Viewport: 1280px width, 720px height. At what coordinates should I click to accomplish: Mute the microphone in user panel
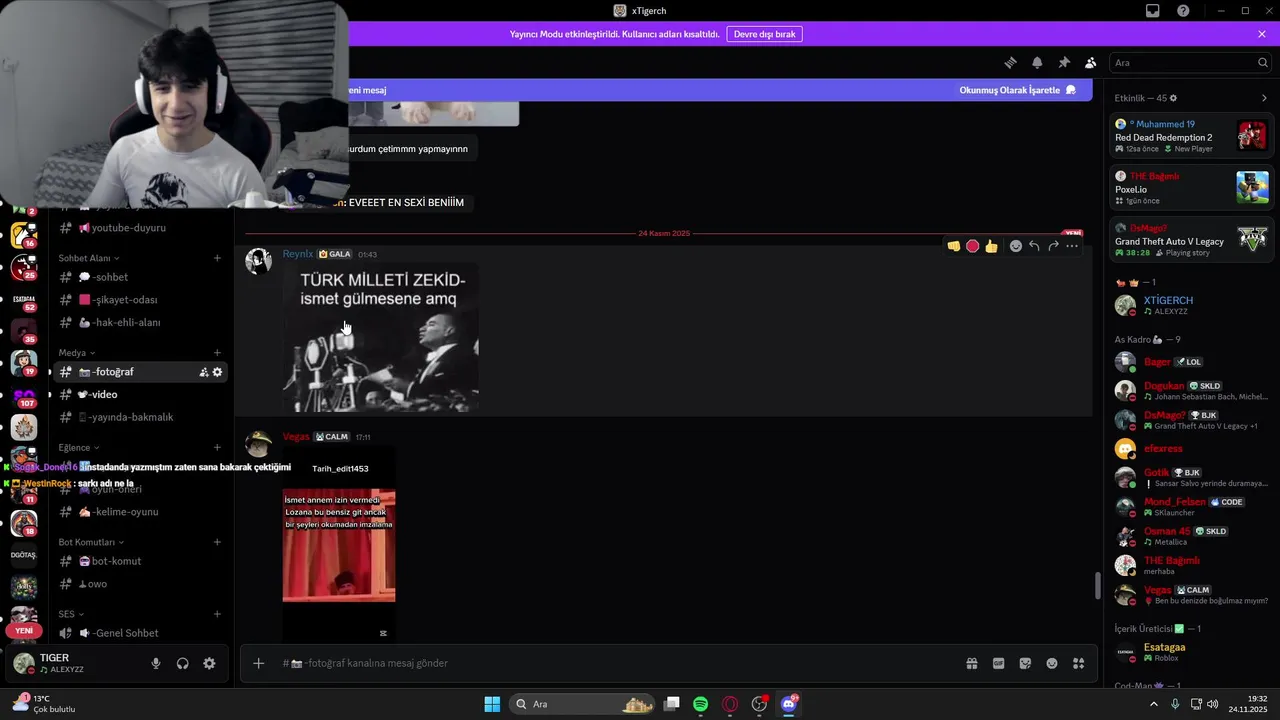(x=156, y=663)
